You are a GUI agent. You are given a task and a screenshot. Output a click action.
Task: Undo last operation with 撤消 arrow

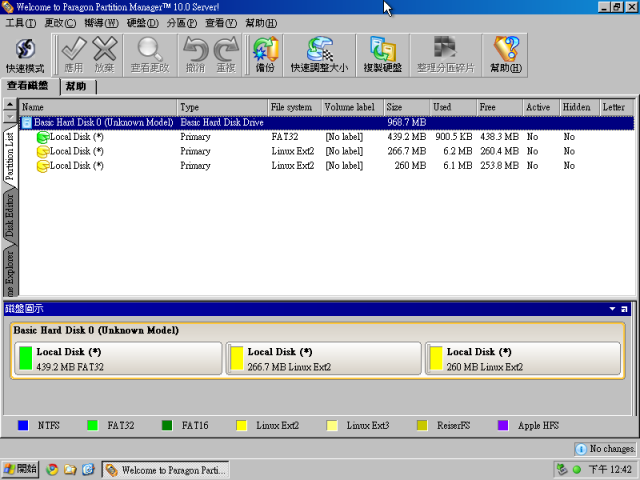(196, 55)
